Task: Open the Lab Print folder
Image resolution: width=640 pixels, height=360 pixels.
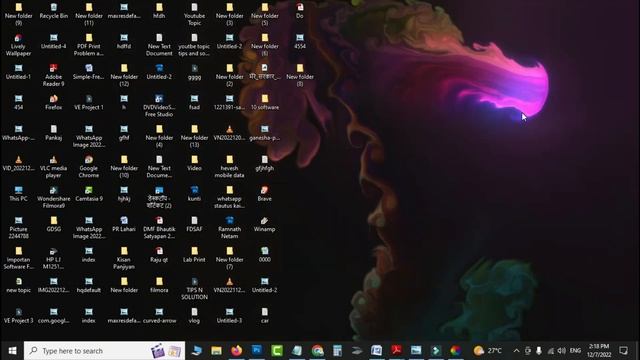Action: pos(194,255)
